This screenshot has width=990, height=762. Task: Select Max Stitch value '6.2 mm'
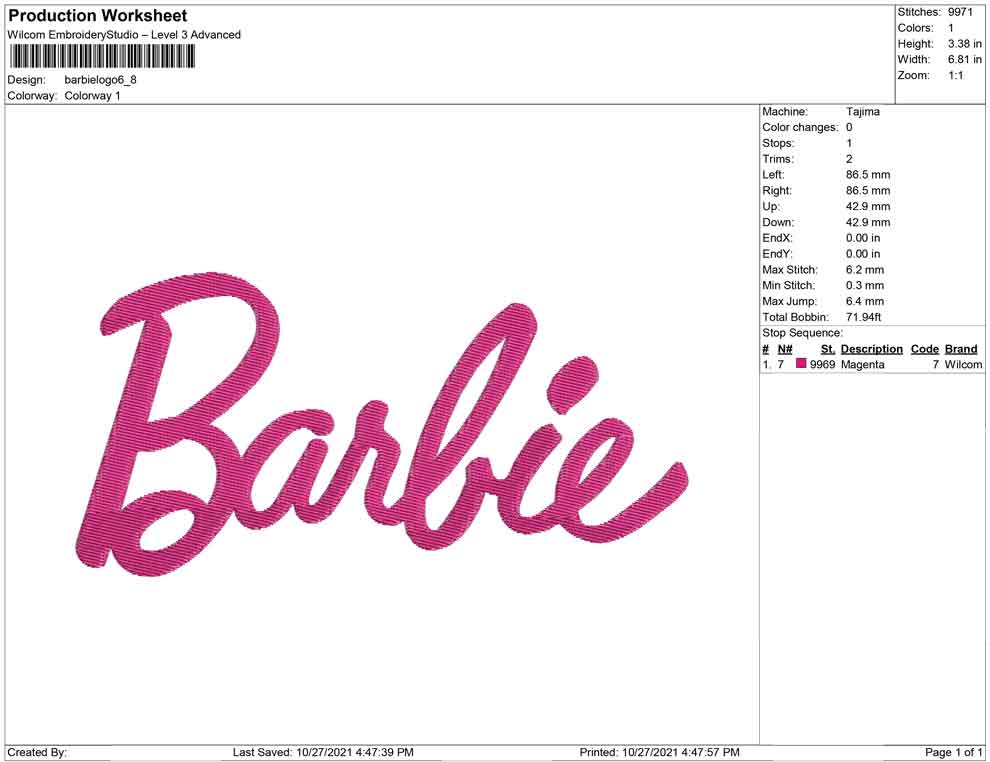(x=865, y=270)
